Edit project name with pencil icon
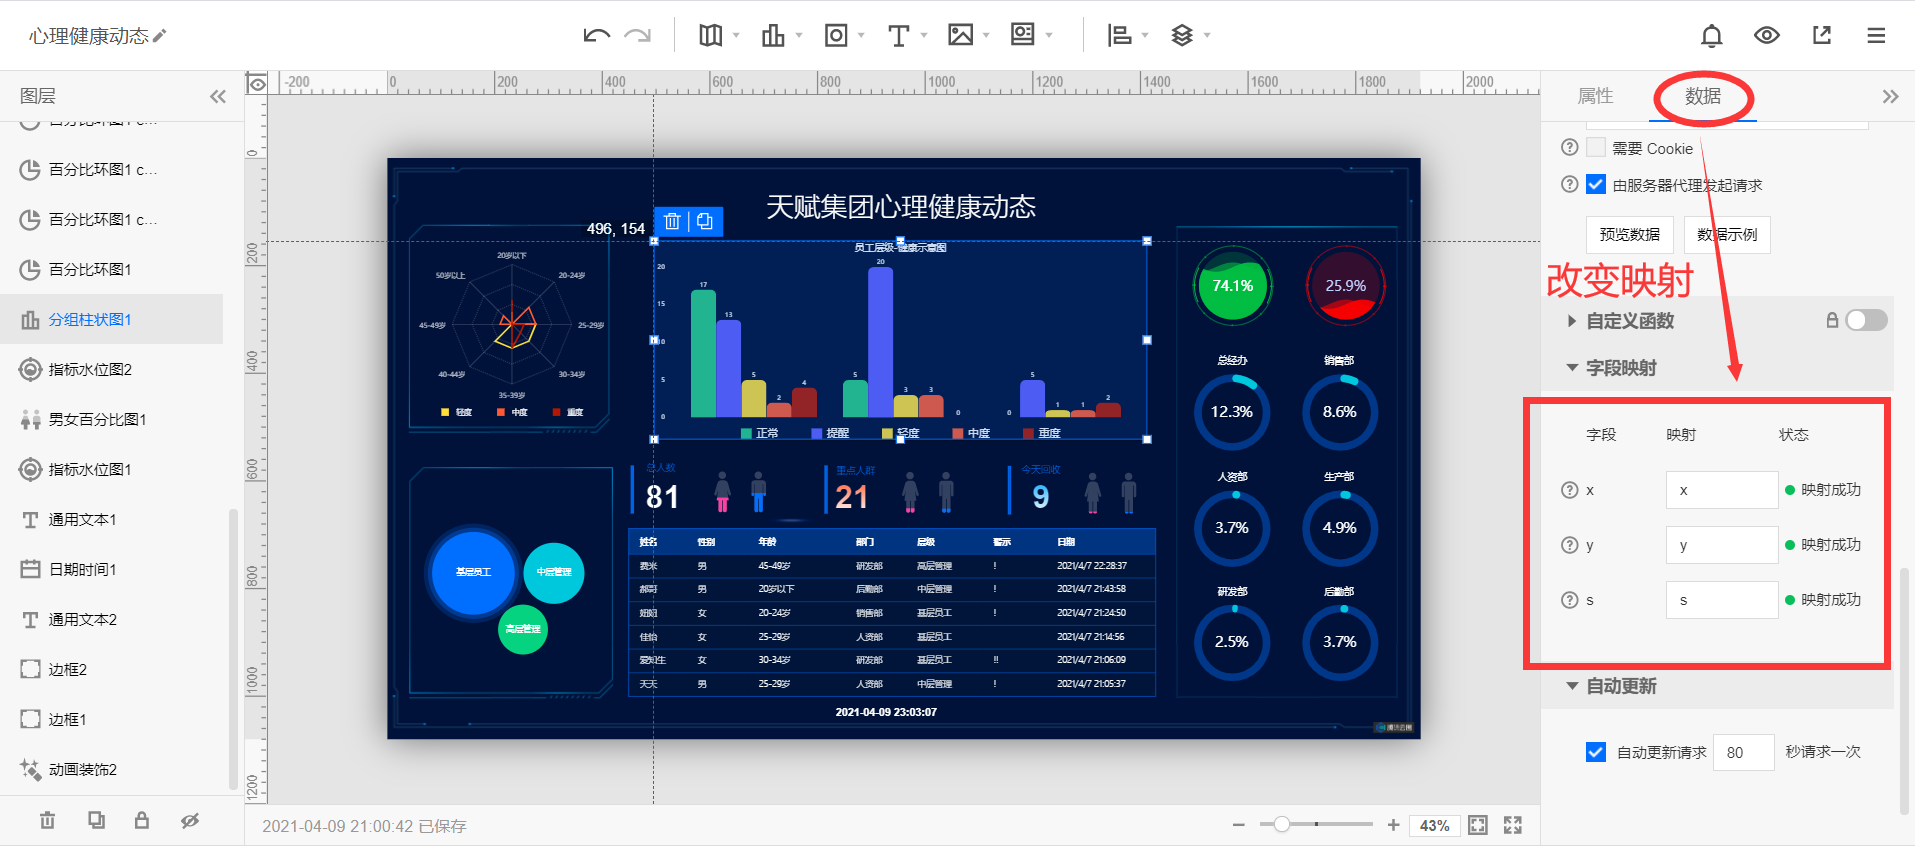This screenshot has height=853, width=1915. [160, 35]
